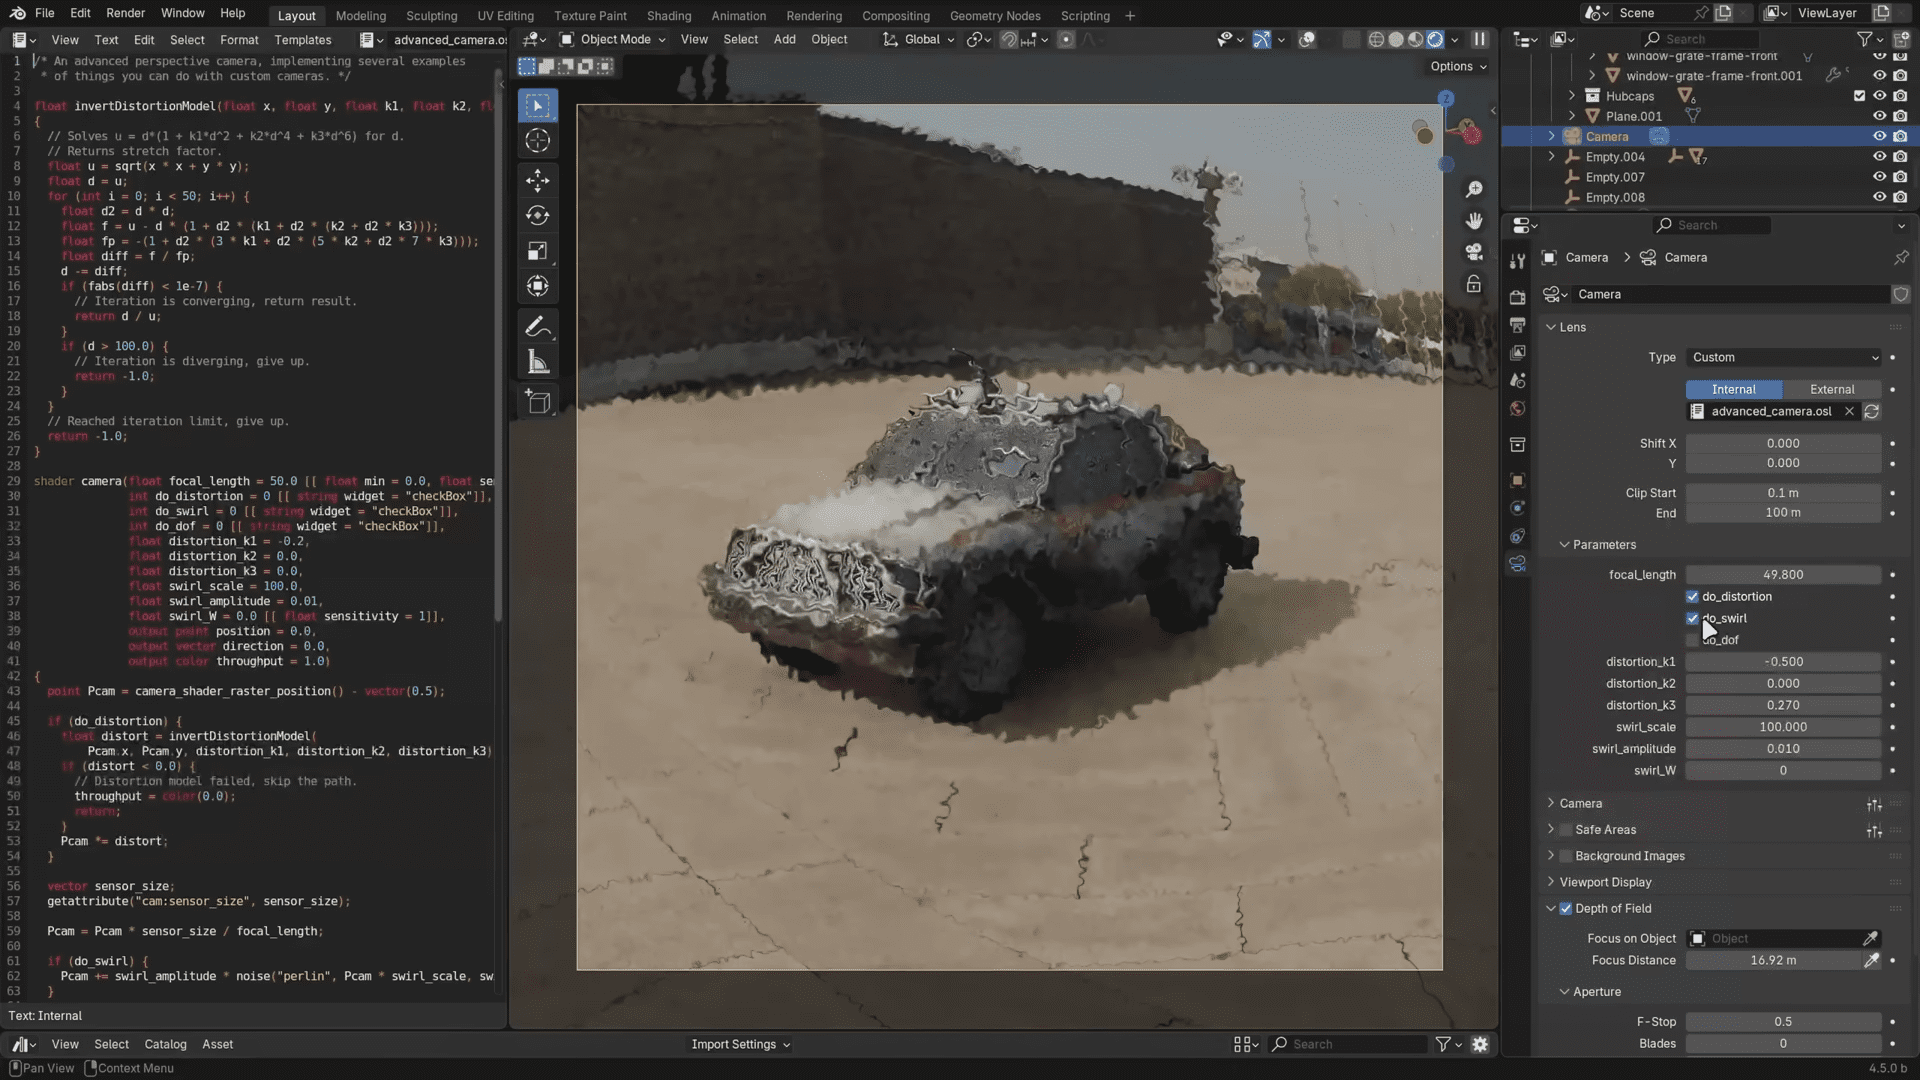Activate the viewport Zoom magnifier icon
This screenshot has width=1920, height=1080.
click(1474, 189)
